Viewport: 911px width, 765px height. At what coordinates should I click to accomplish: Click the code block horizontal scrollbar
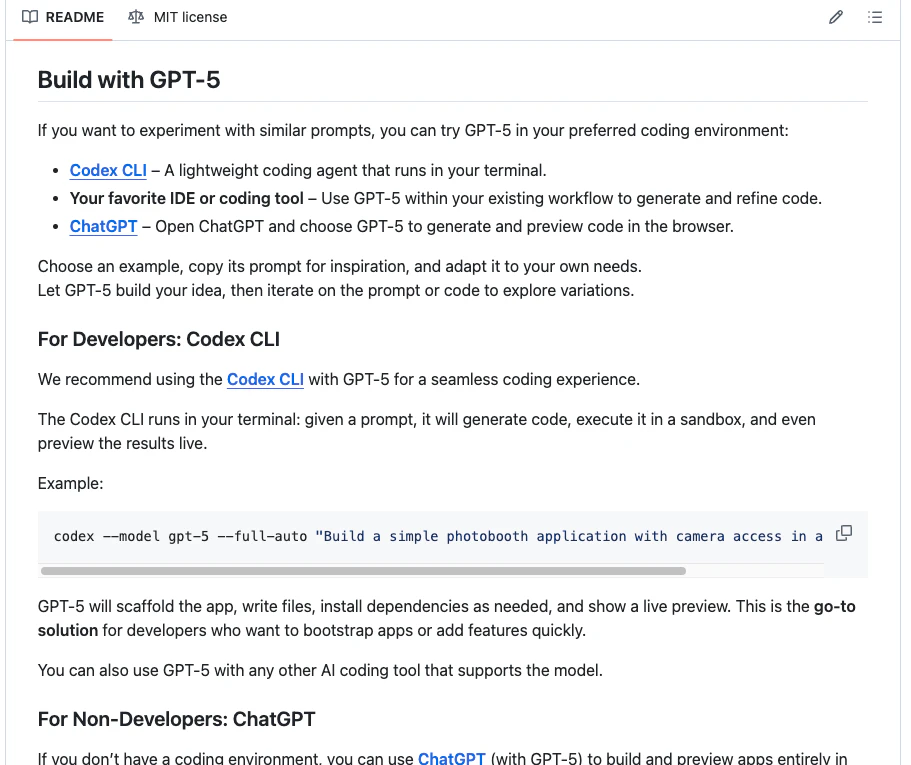363,571
